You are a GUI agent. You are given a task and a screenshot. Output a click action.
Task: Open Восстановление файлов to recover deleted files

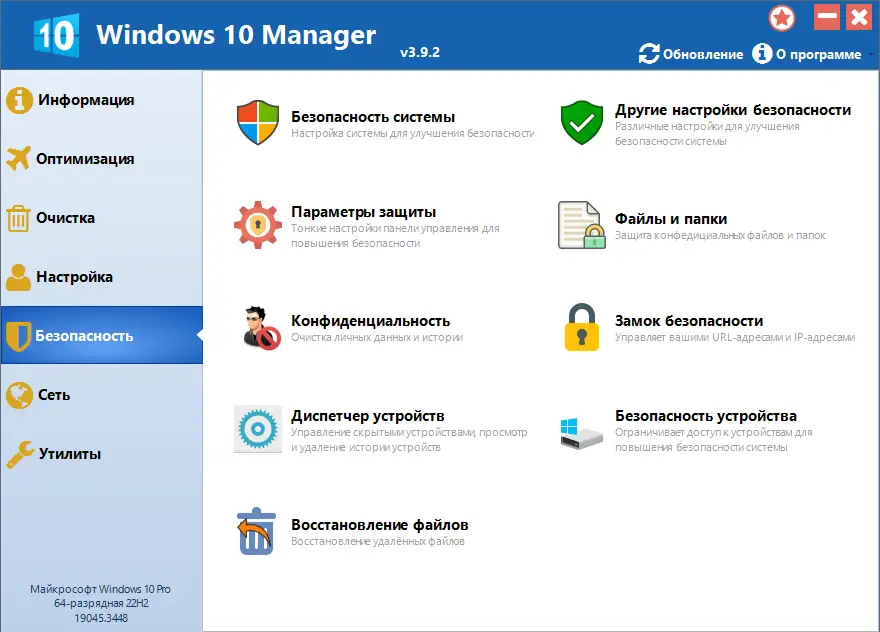pos(256,530)
